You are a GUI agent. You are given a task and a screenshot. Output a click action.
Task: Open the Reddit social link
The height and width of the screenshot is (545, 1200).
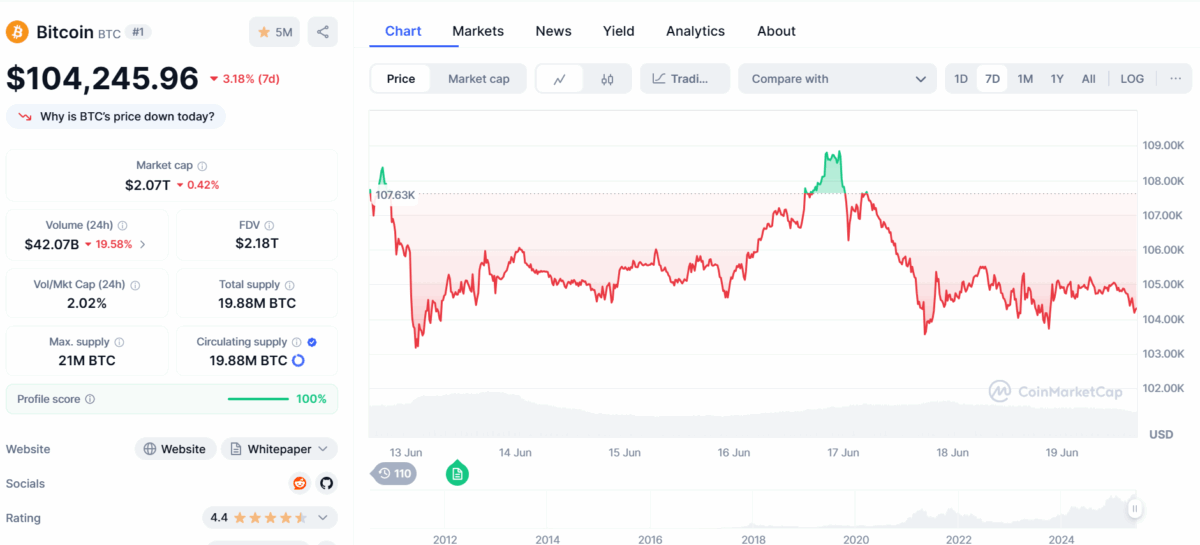tap(299, 484)
